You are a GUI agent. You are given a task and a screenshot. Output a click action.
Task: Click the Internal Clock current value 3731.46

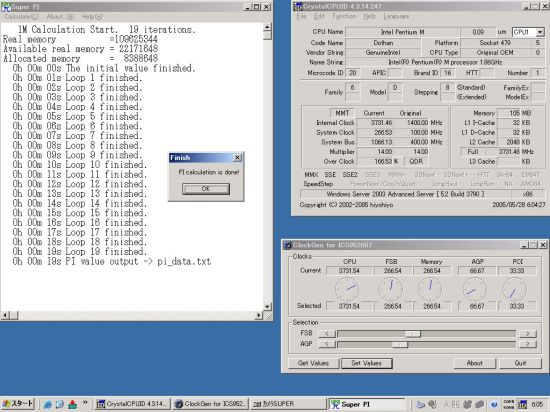click(x=375, y=123)
